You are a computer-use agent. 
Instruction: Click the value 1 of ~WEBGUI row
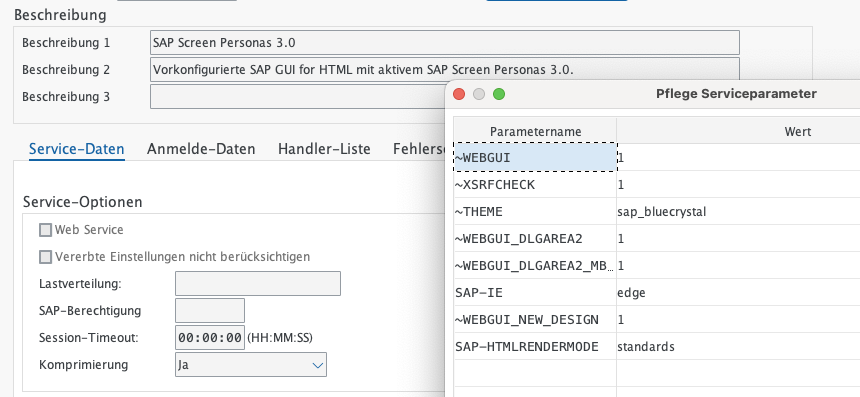738,157
